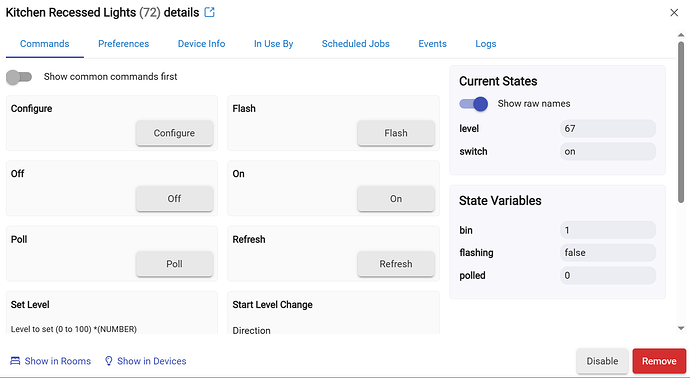Screen dimensions: 690x378
Task: Click the Refresh button
Action: coord(396,264)
